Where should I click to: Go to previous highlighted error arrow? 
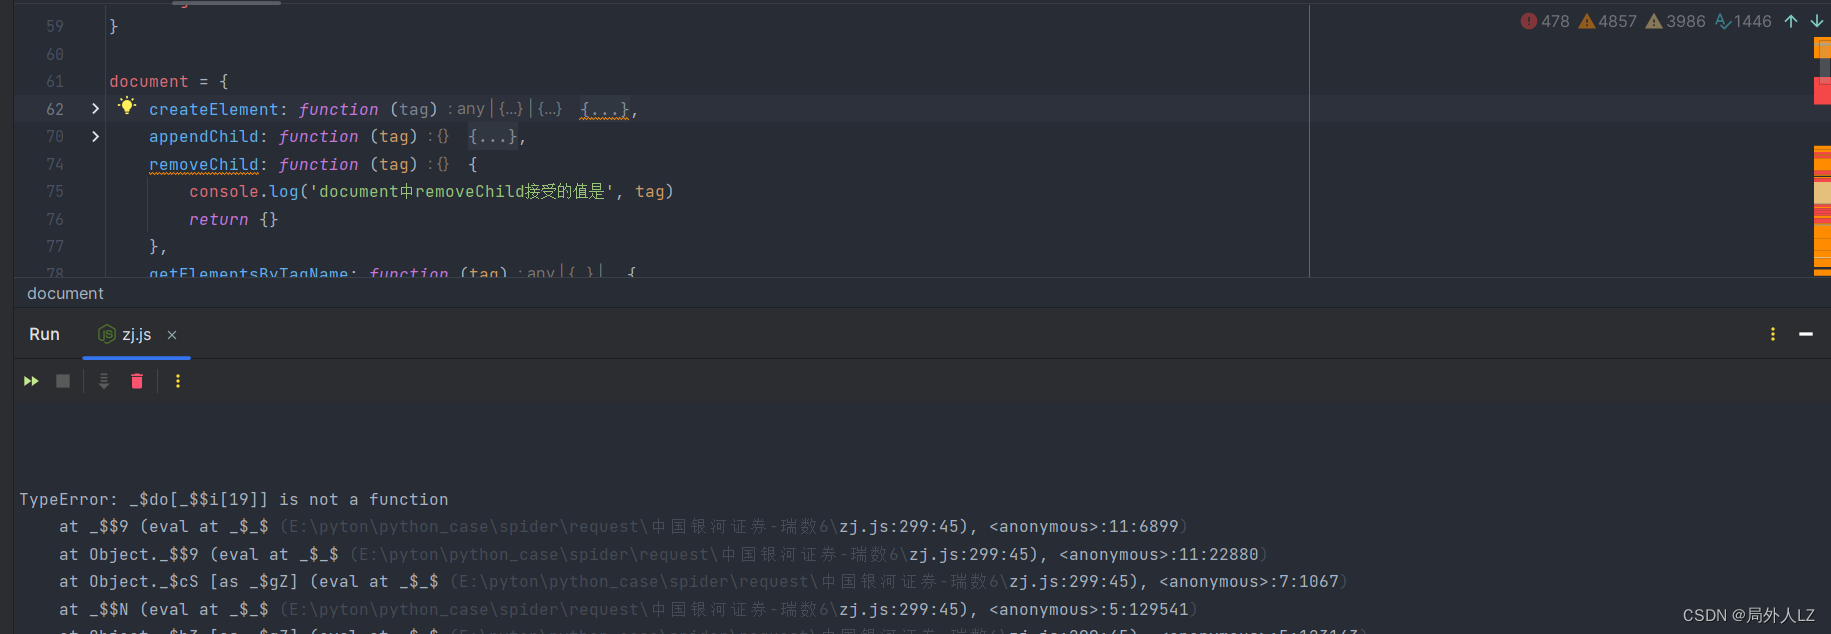click(1791, 21)
